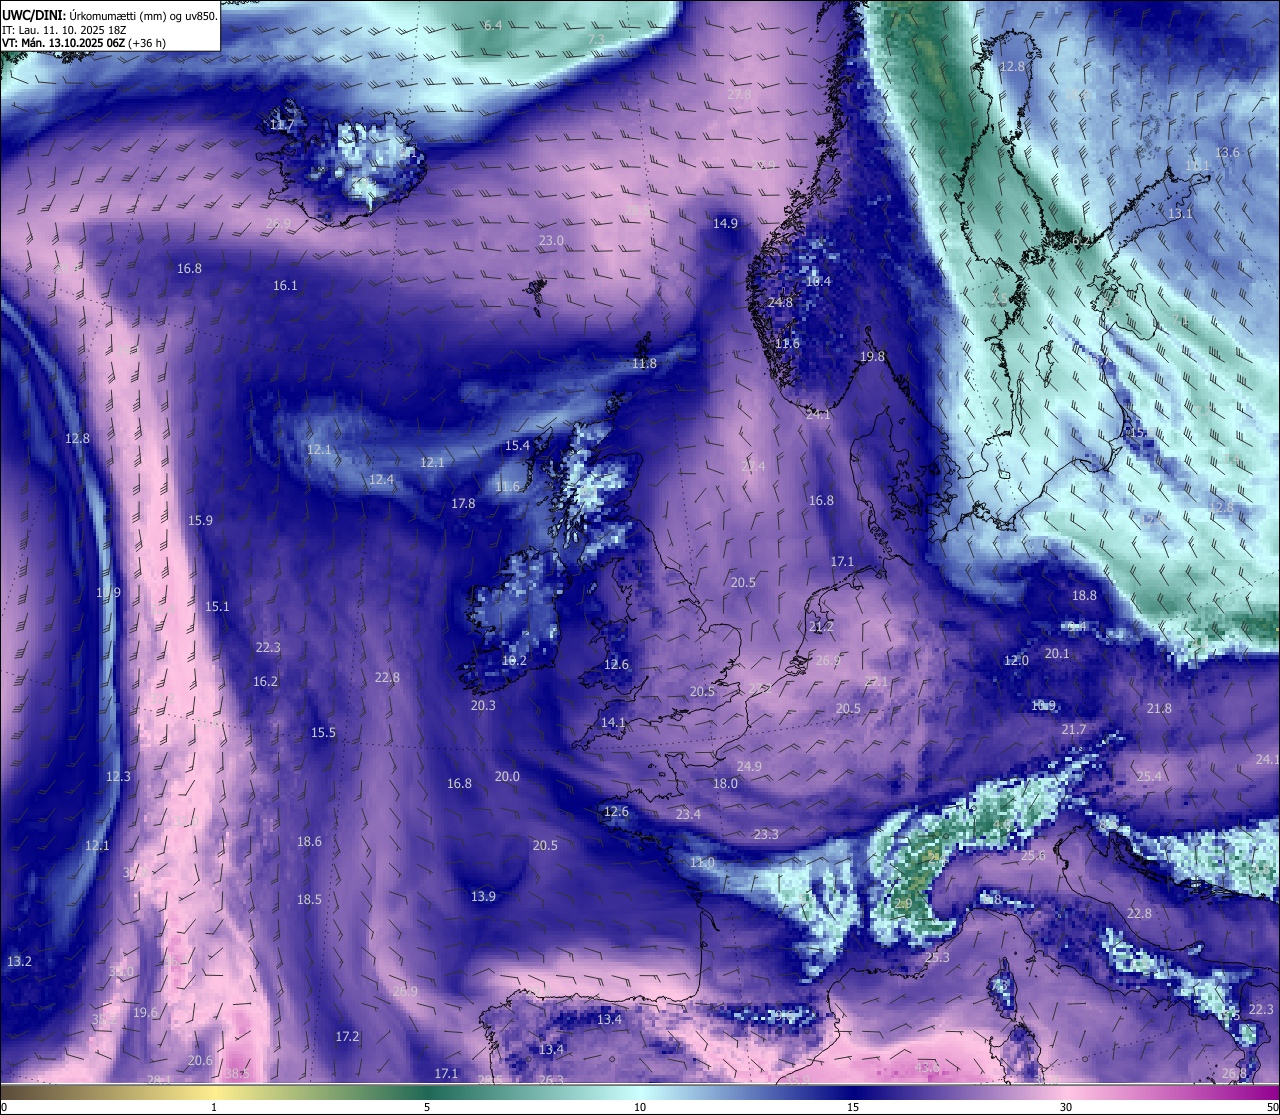This screenshot has width=1280, height=1115.
Task: Click the '25.4' value label
Action: (x=1149, y=776)
